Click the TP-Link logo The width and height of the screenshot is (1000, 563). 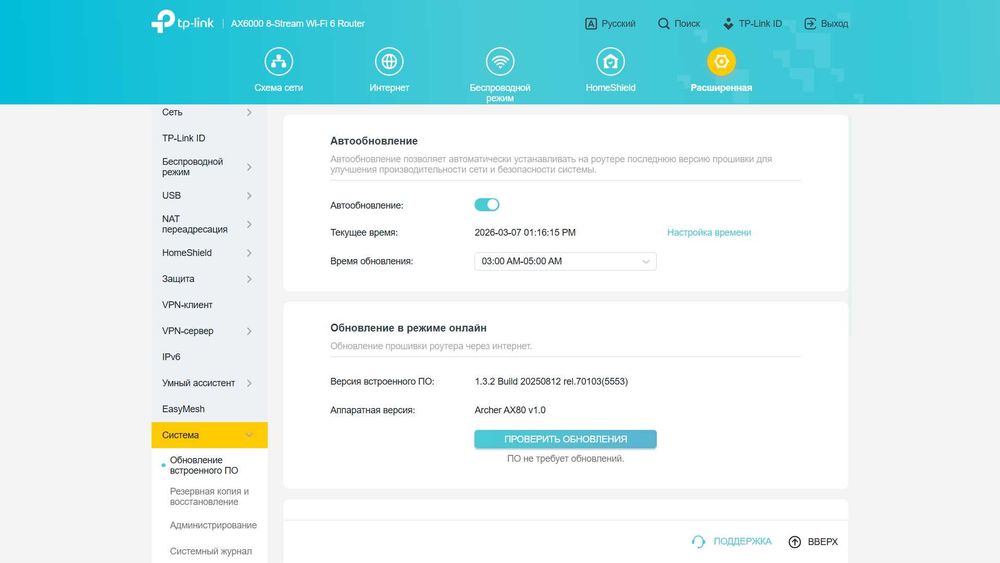(182, 22)
